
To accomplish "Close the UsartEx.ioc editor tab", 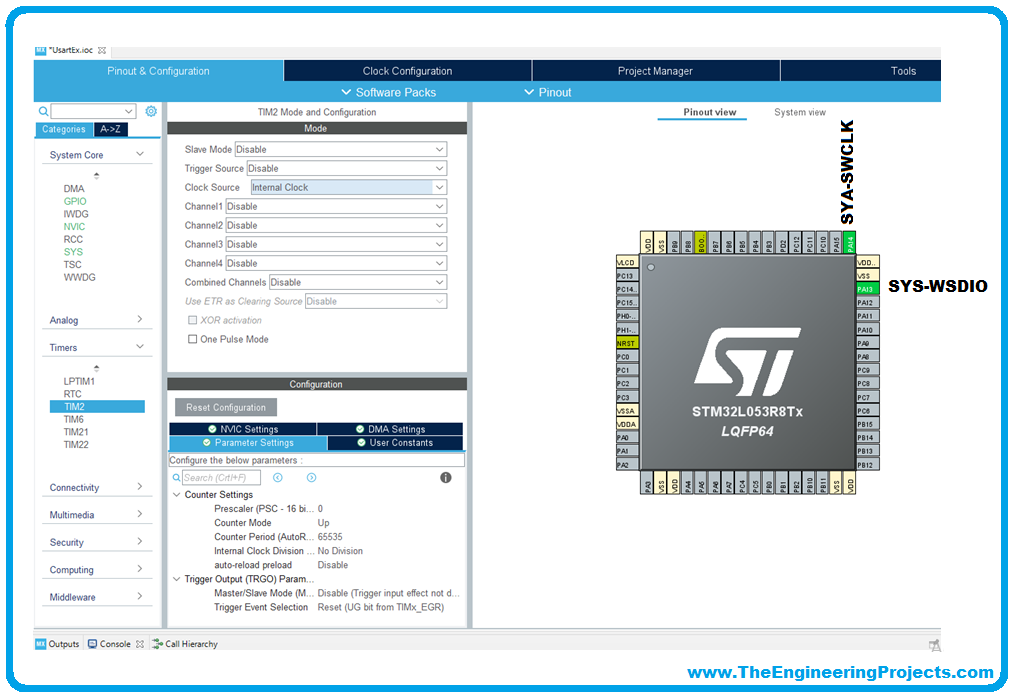I will tap(102, 50).
